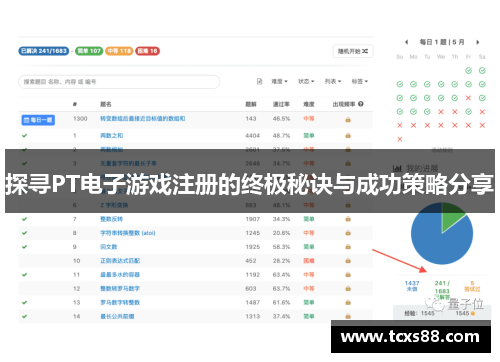Open problem 10 正则表达式匹配 link
The width and height of the screenshot is (500, 362).
pyautogui.click(x=120, y=261)
